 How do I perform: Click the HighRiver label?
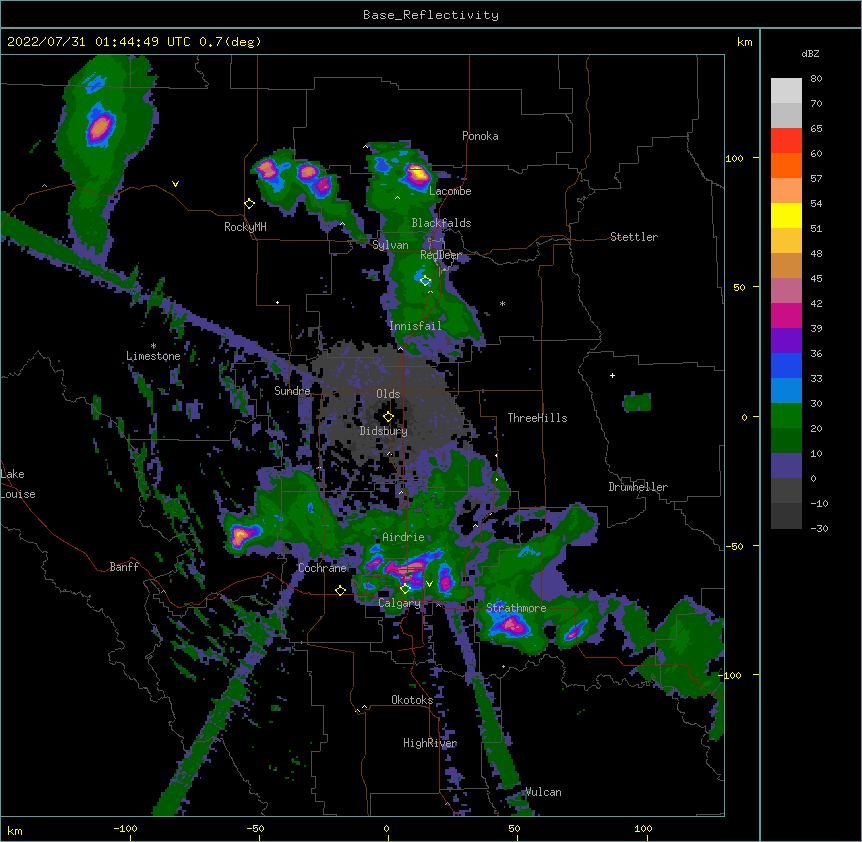pyautogui.click(x=430, y=743)
